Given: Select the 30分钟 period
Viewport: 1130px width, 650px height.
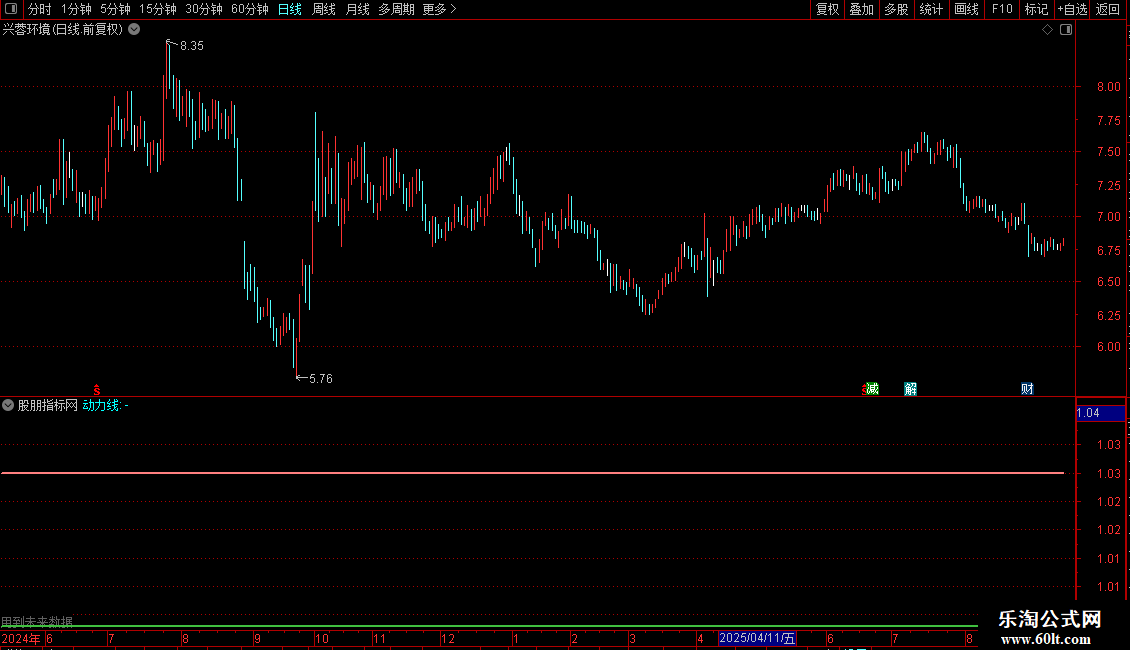Looking at the screenshot, I should (204, 9).
